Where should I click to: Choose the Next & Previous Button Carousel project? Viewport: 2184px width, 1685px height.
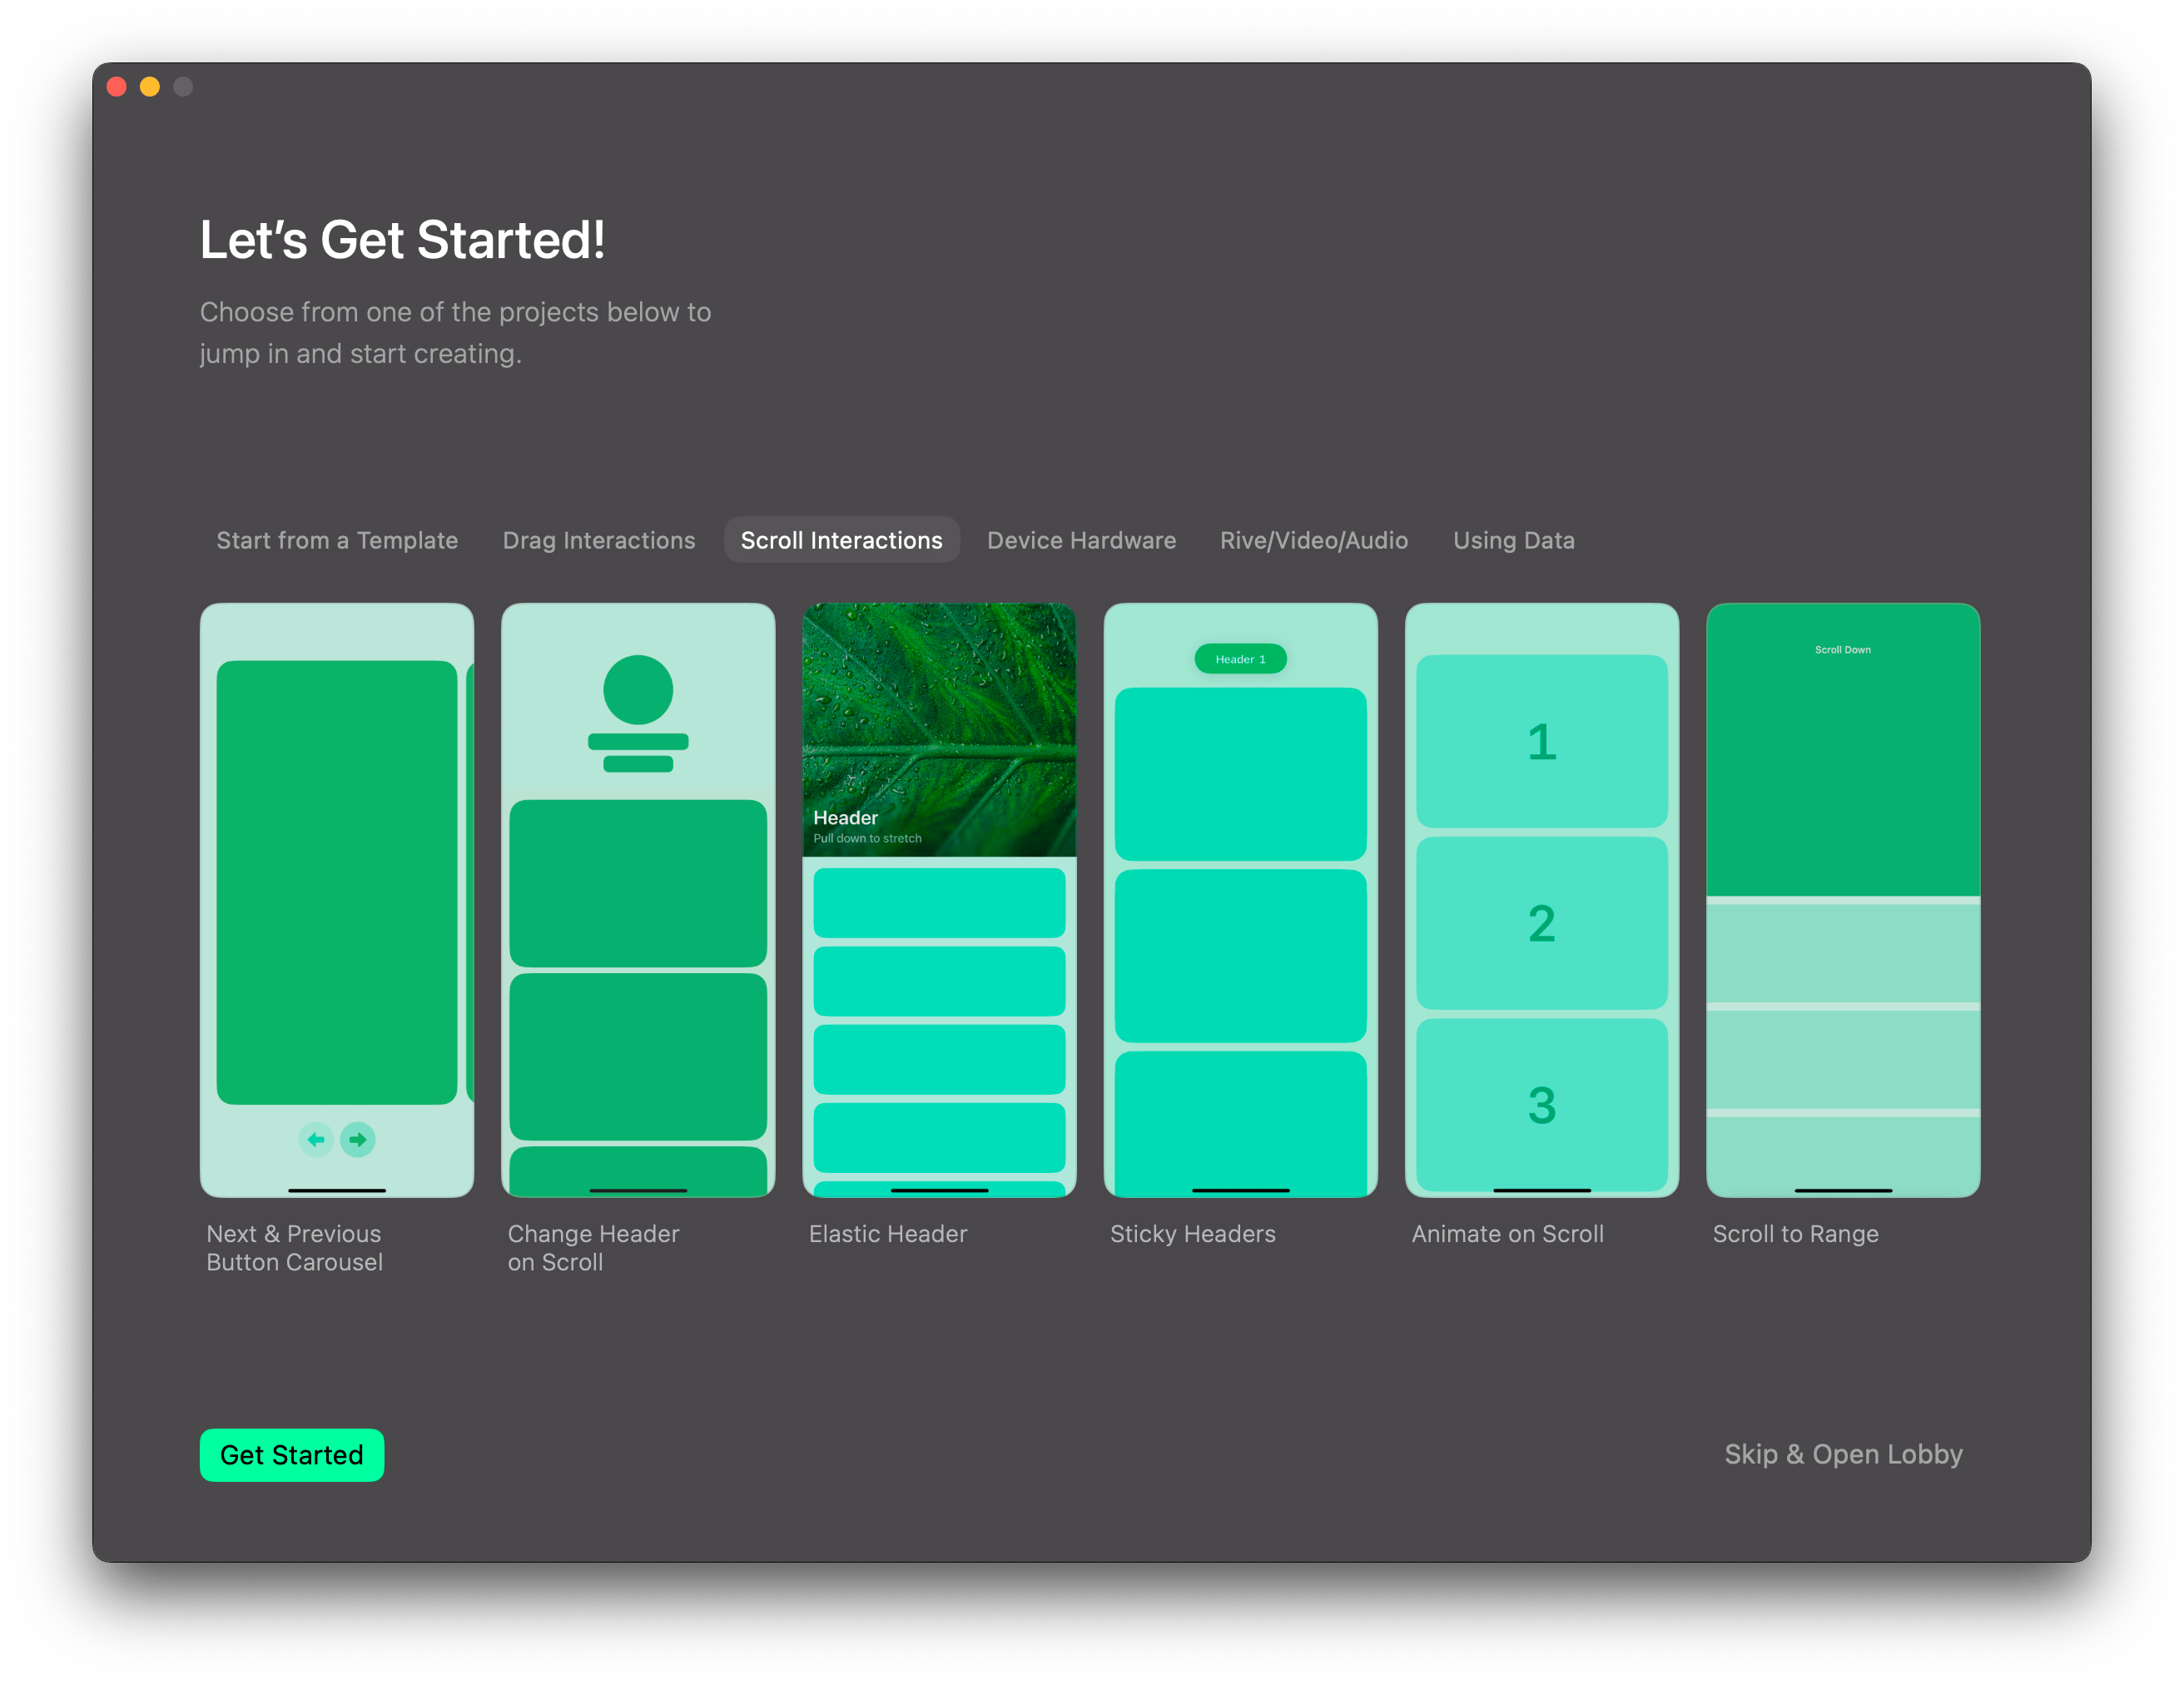337,900
